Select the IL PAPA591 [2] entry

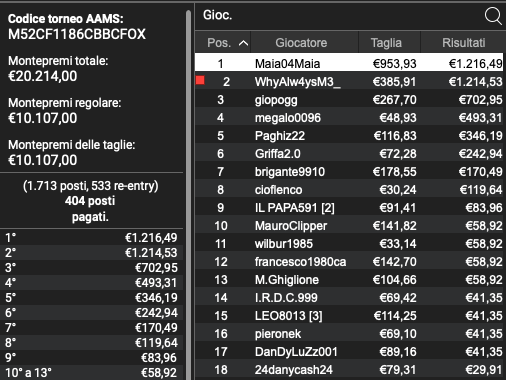tap(349, 208)
